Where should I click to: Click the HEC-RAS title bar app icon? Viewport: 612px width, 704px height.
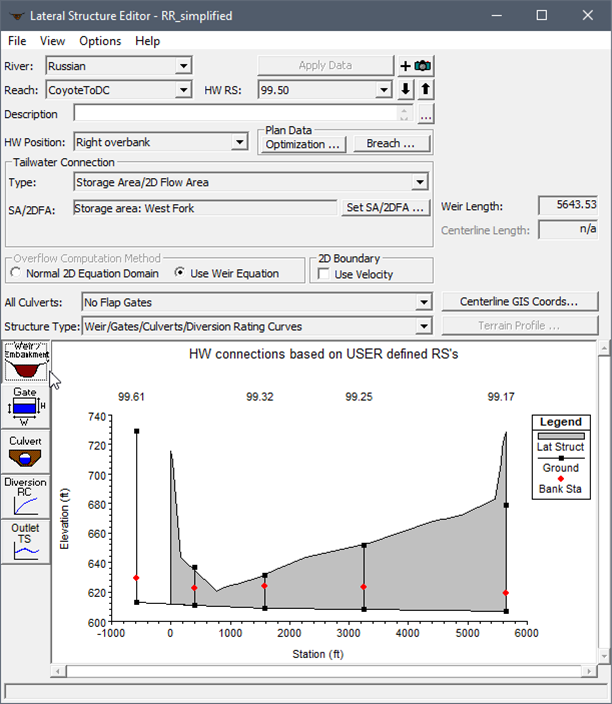pos(16,16)
